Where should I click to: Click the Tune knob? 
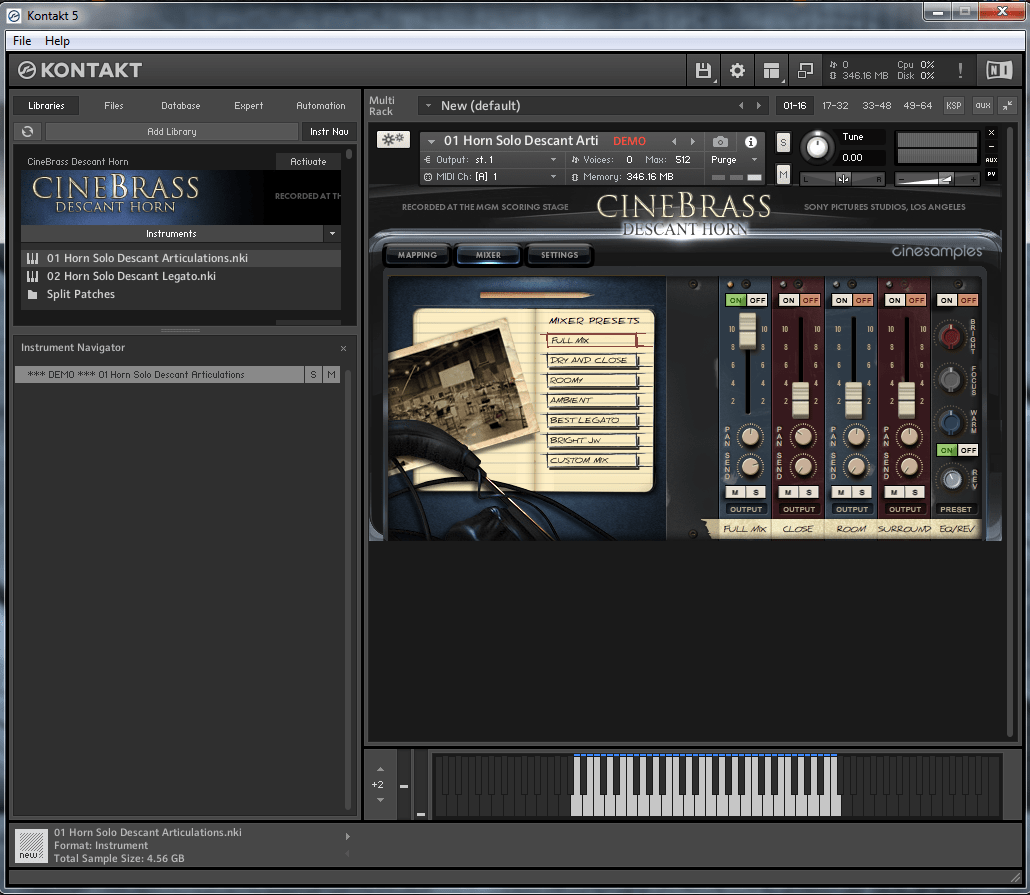[x=817, y=147]
